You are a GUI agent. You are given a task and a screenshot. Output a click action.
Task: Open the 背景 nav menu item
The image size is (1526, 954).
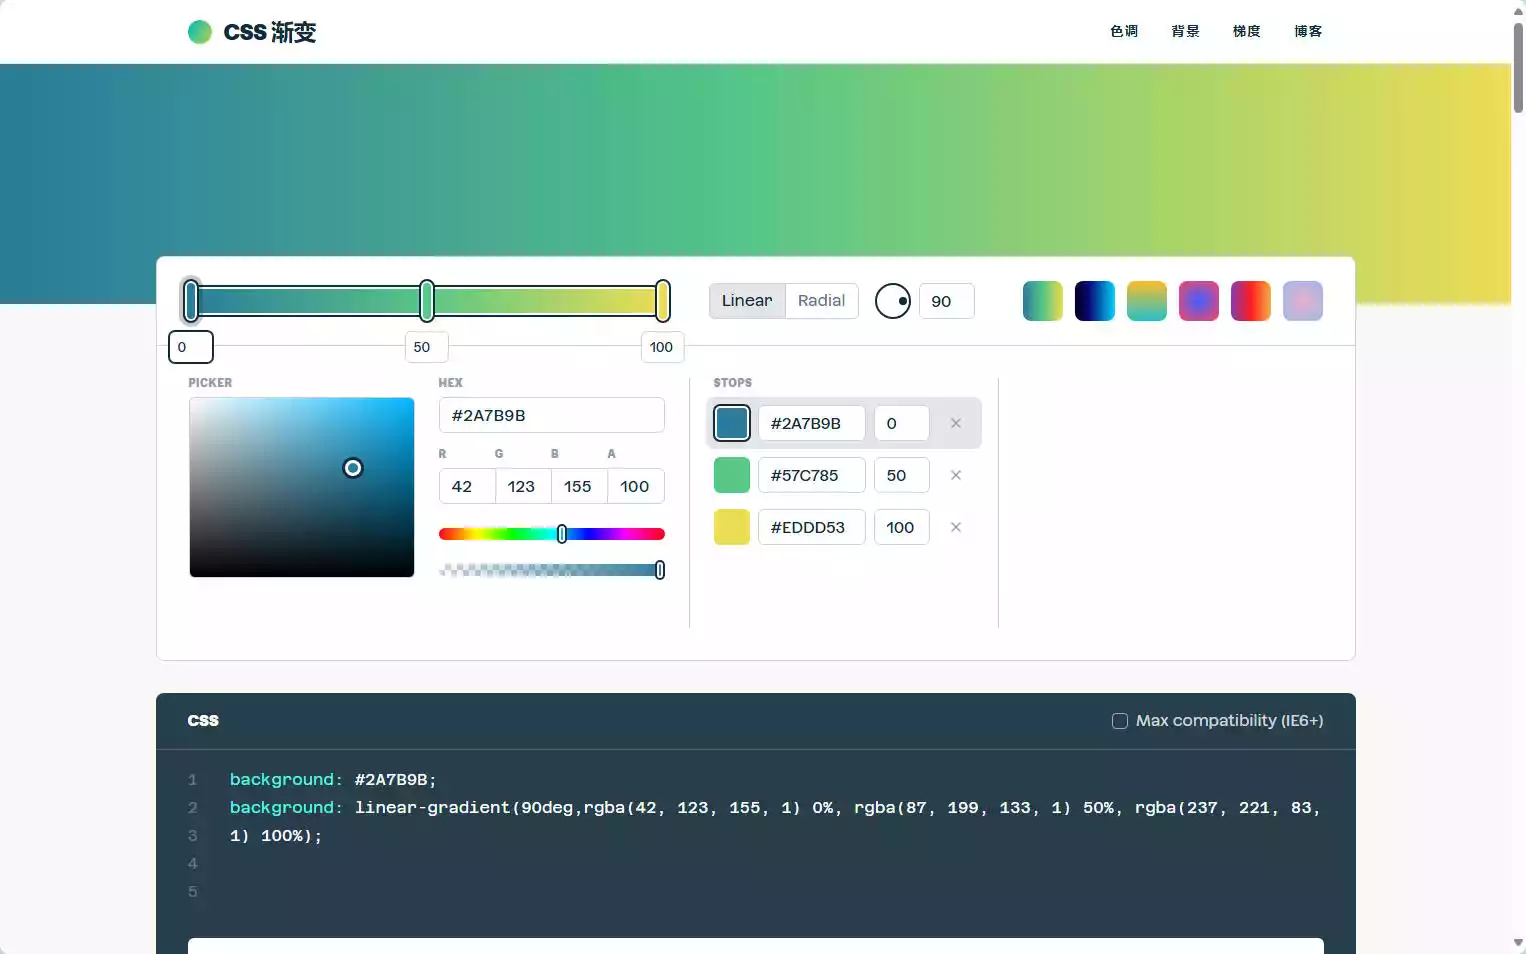point(1185,31)
